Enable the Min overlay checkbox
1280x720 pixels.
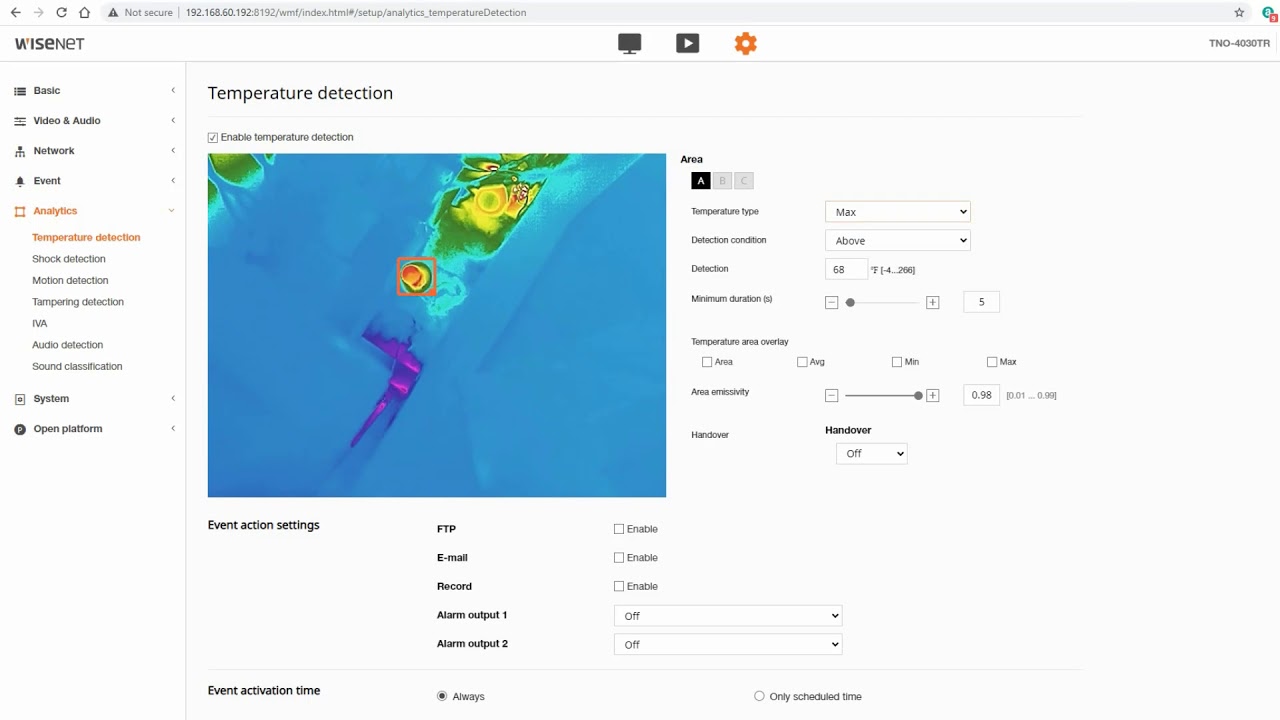[897, 362]
